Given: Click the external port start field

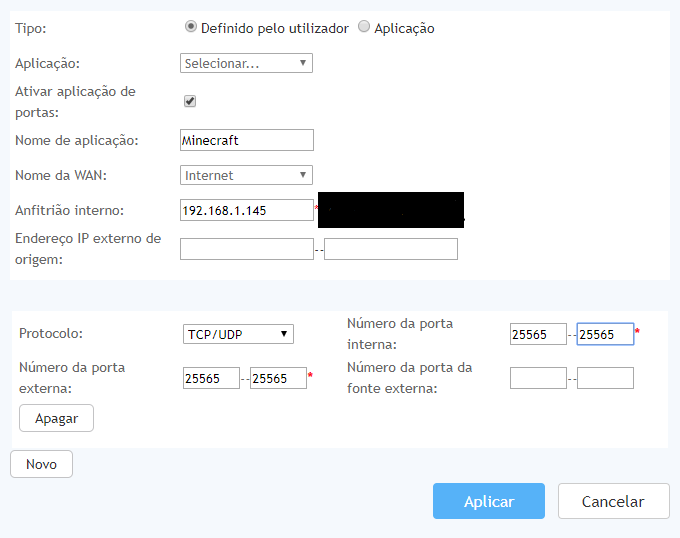Looking at the screenshot, I should pos(211,378).
